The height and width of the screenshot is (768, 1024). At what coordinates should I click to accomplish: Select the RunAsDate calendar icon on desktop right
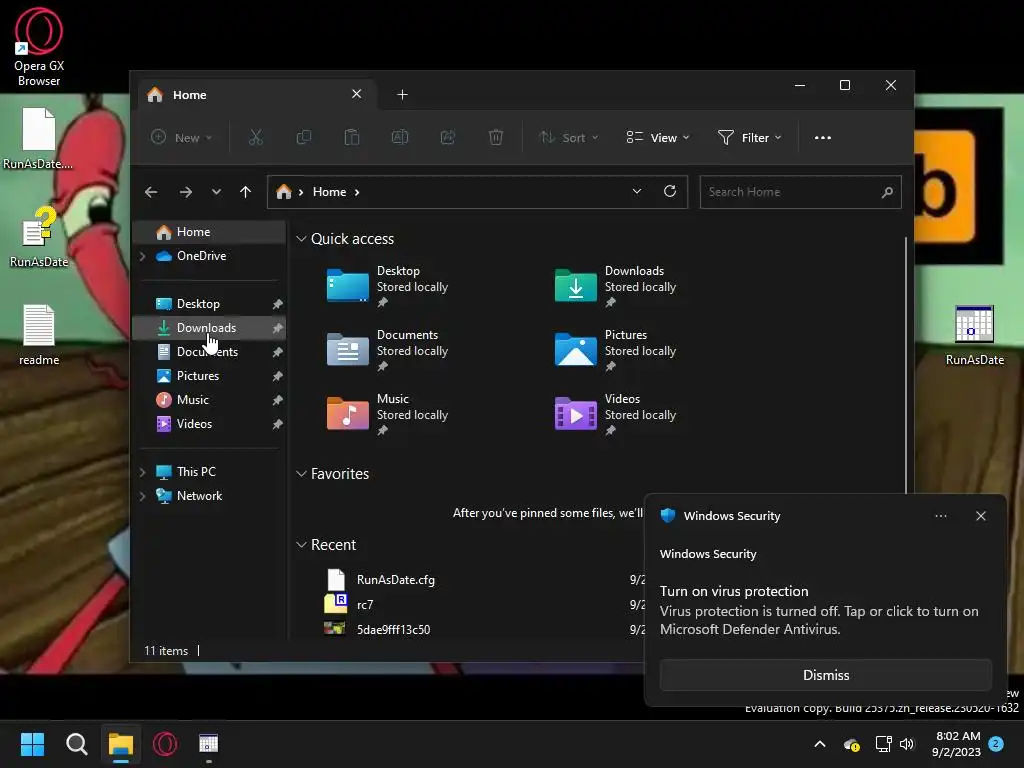974,335
